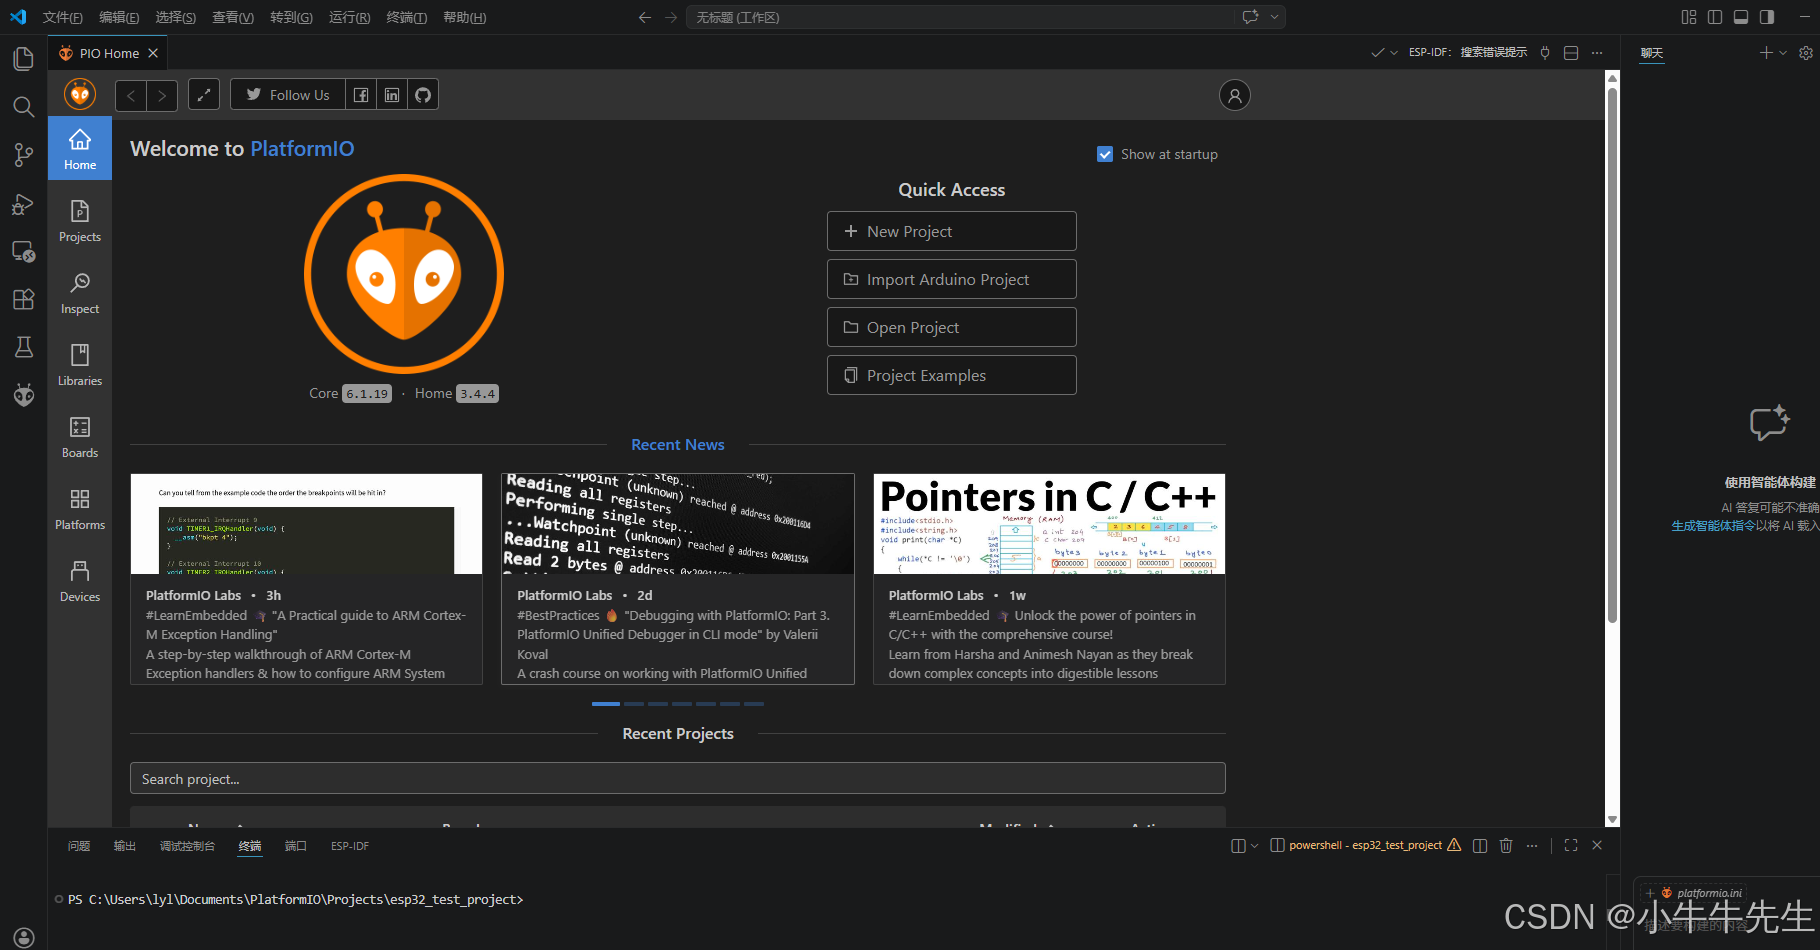
Task: Toggle the bottom panel visibility
Action: [x=1741, y=17]
